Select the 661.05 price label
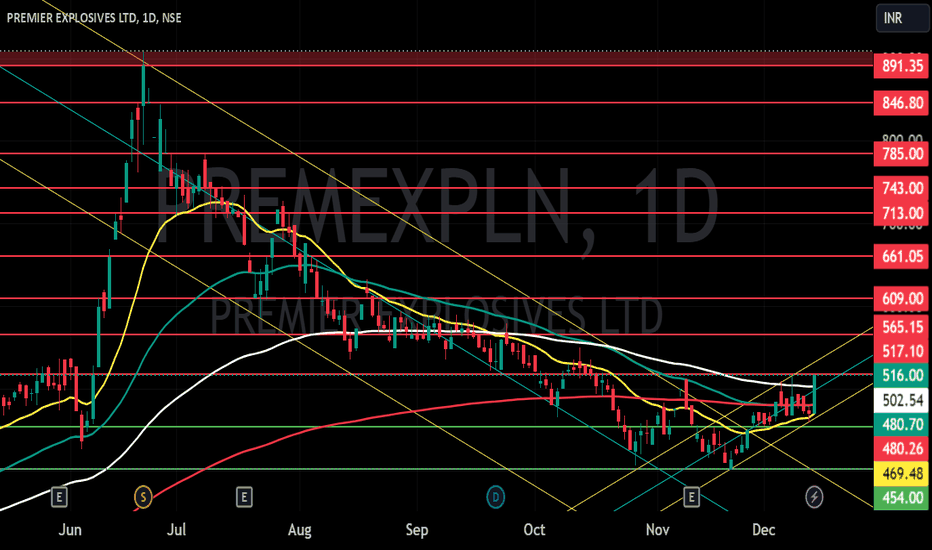This screenshot has width=932, height=550. tap(900, 256)
